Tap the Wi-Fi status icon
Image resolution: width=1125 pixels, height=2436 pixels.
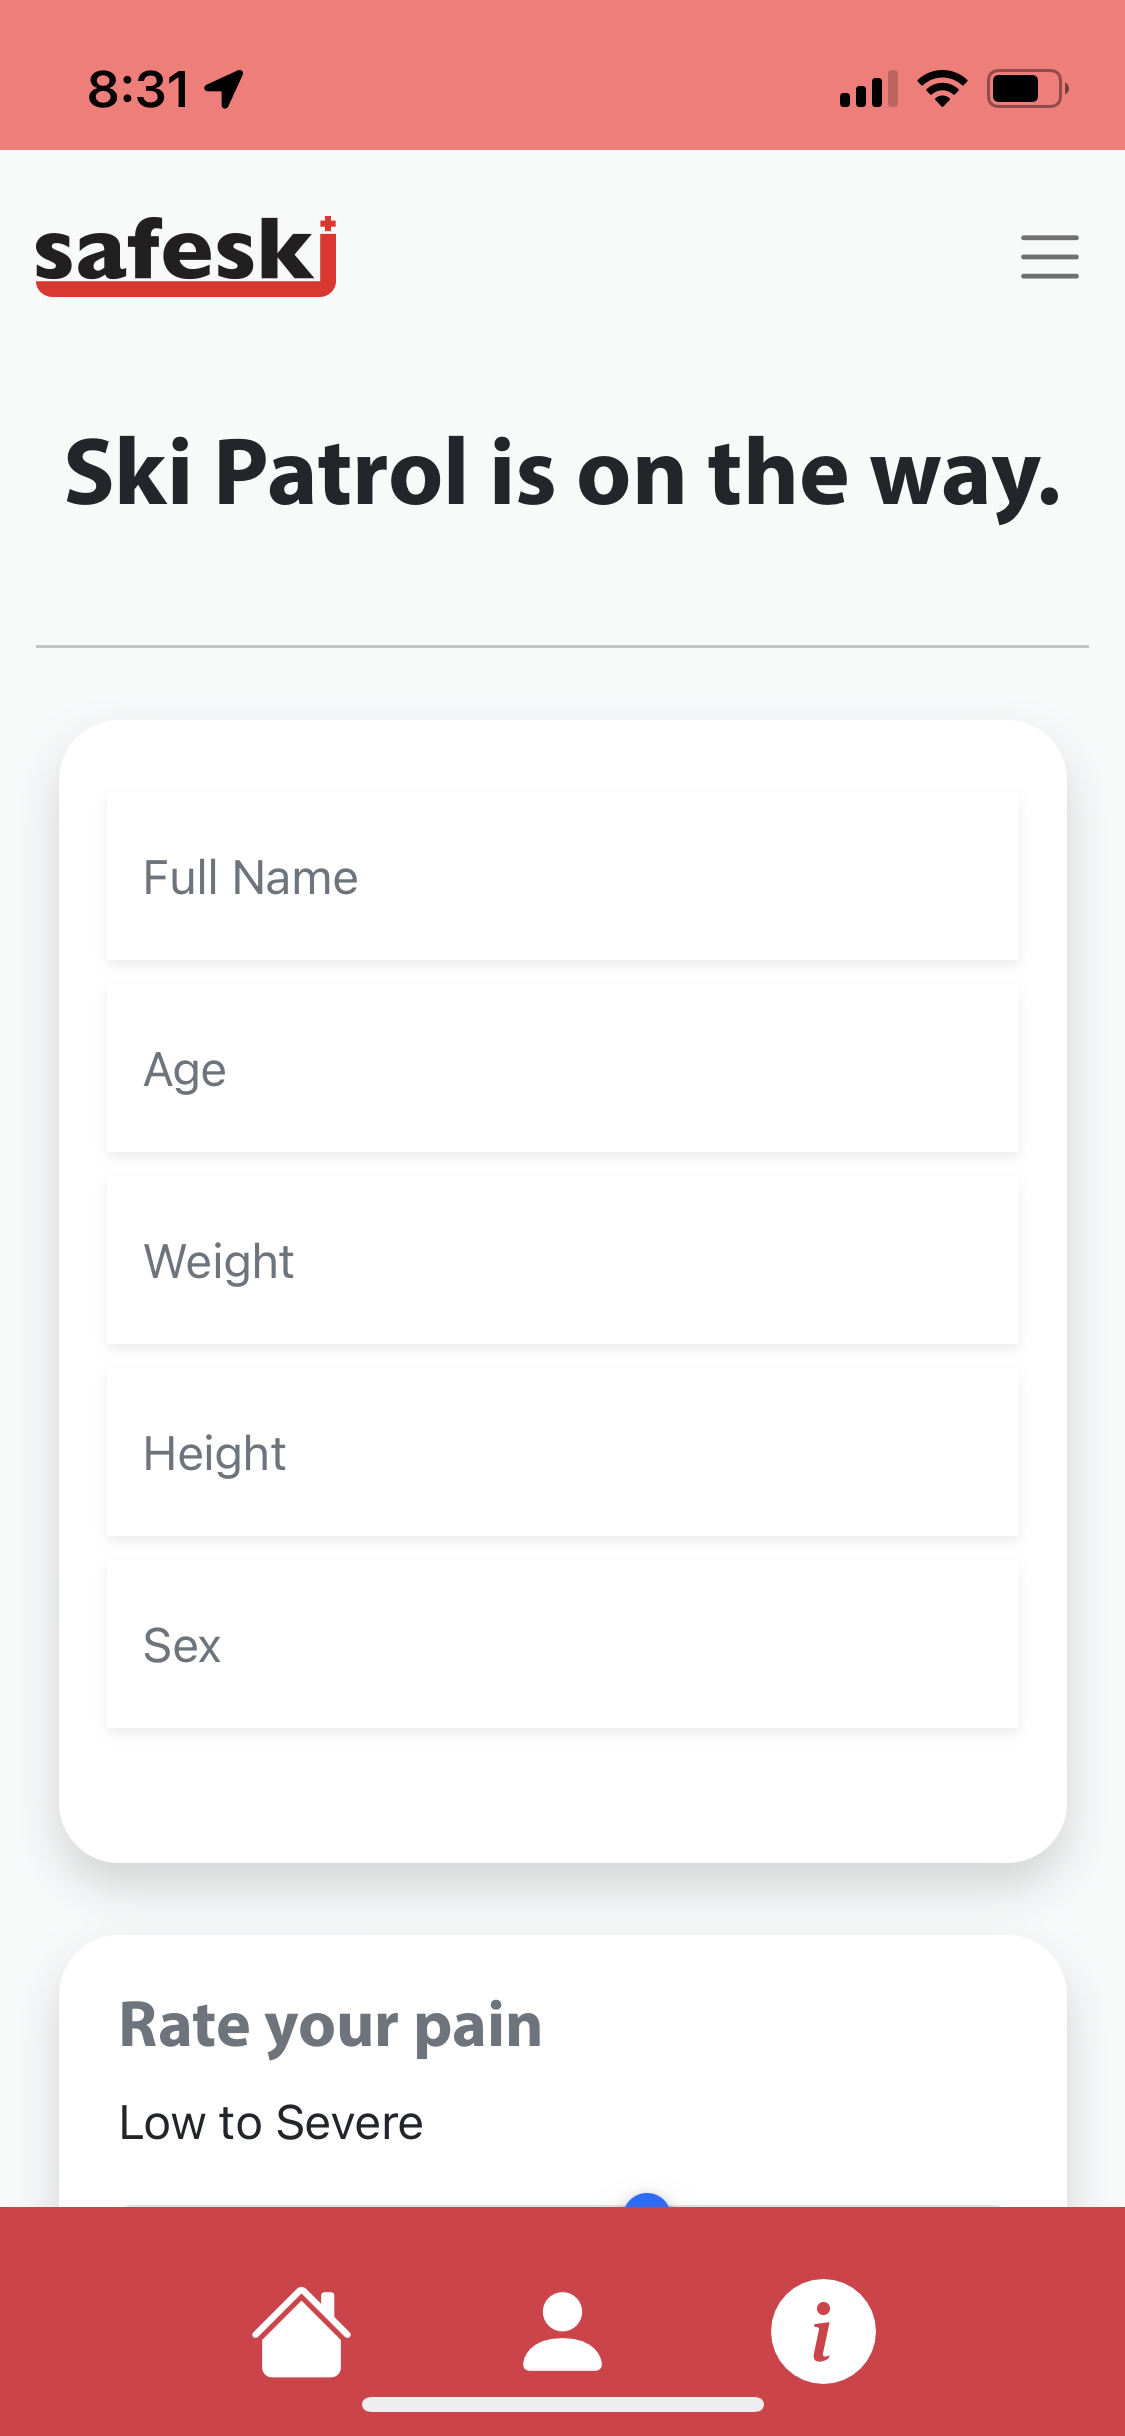point(942,89)
